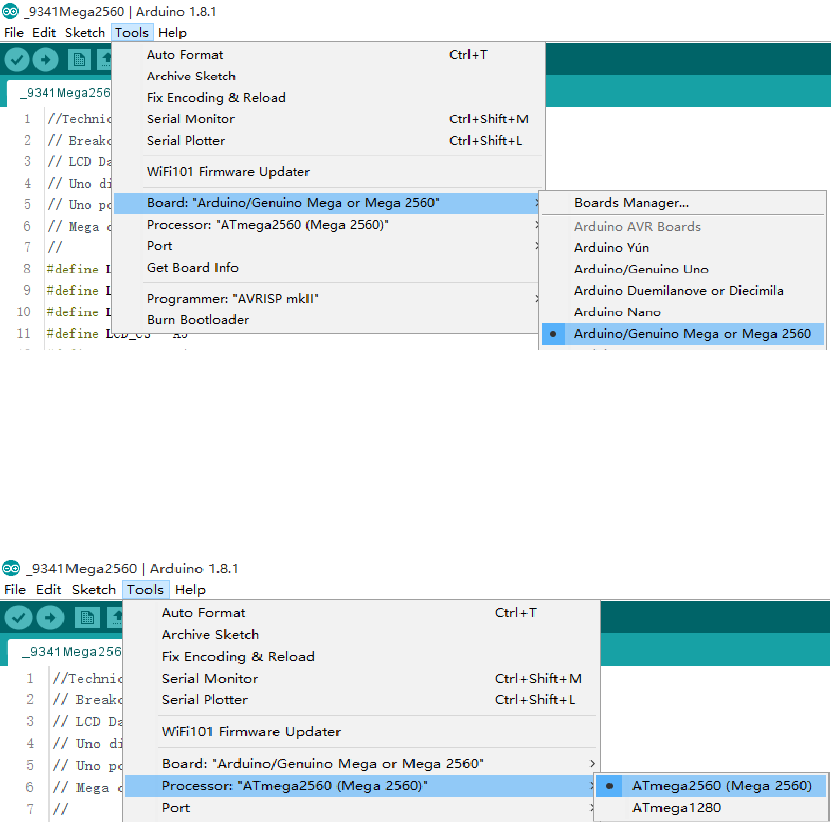
Task: Click Verify checkmark icon in bottom window
Action: tap(19, 617)
